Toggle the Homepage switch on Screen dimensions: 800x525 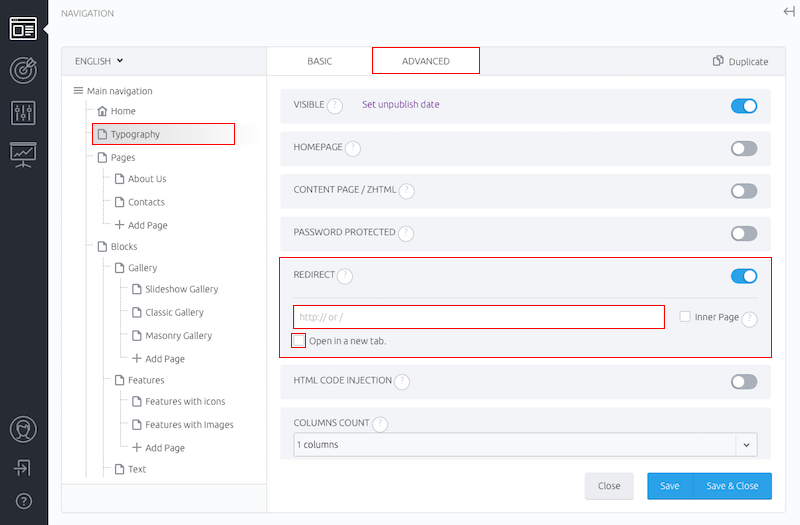point(744,148)
